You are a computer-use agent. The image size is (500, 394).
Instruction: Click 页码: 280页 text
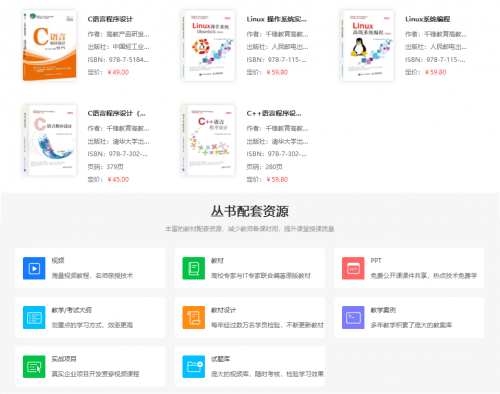click(265, 167)
